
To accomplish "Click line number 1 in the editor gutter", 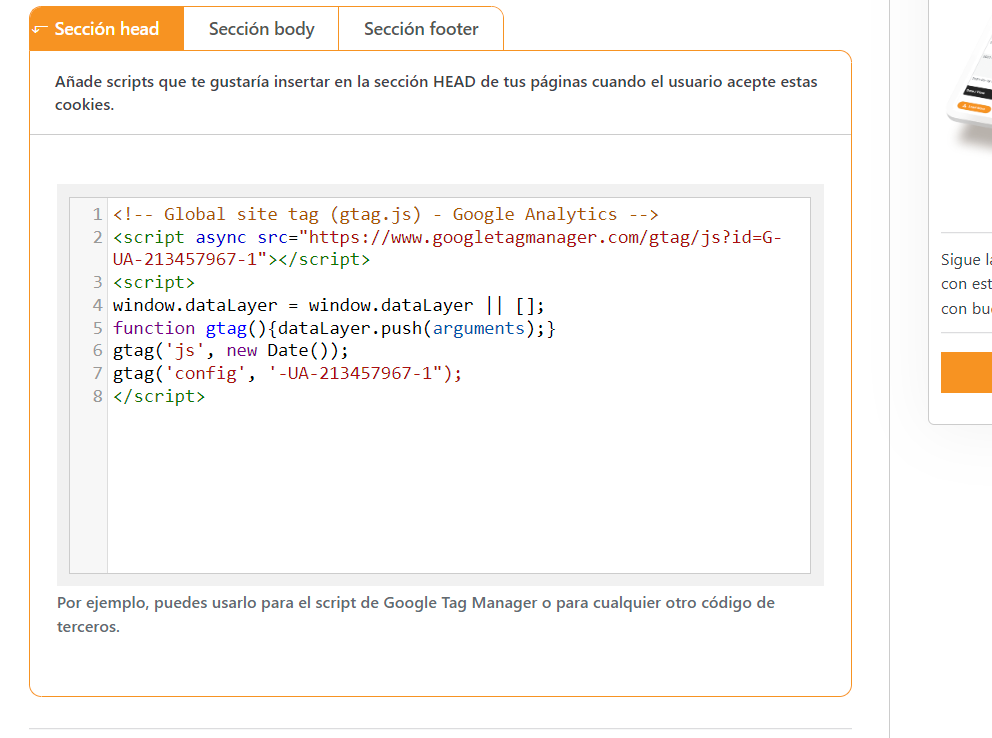I will click(x=97, y=214).
